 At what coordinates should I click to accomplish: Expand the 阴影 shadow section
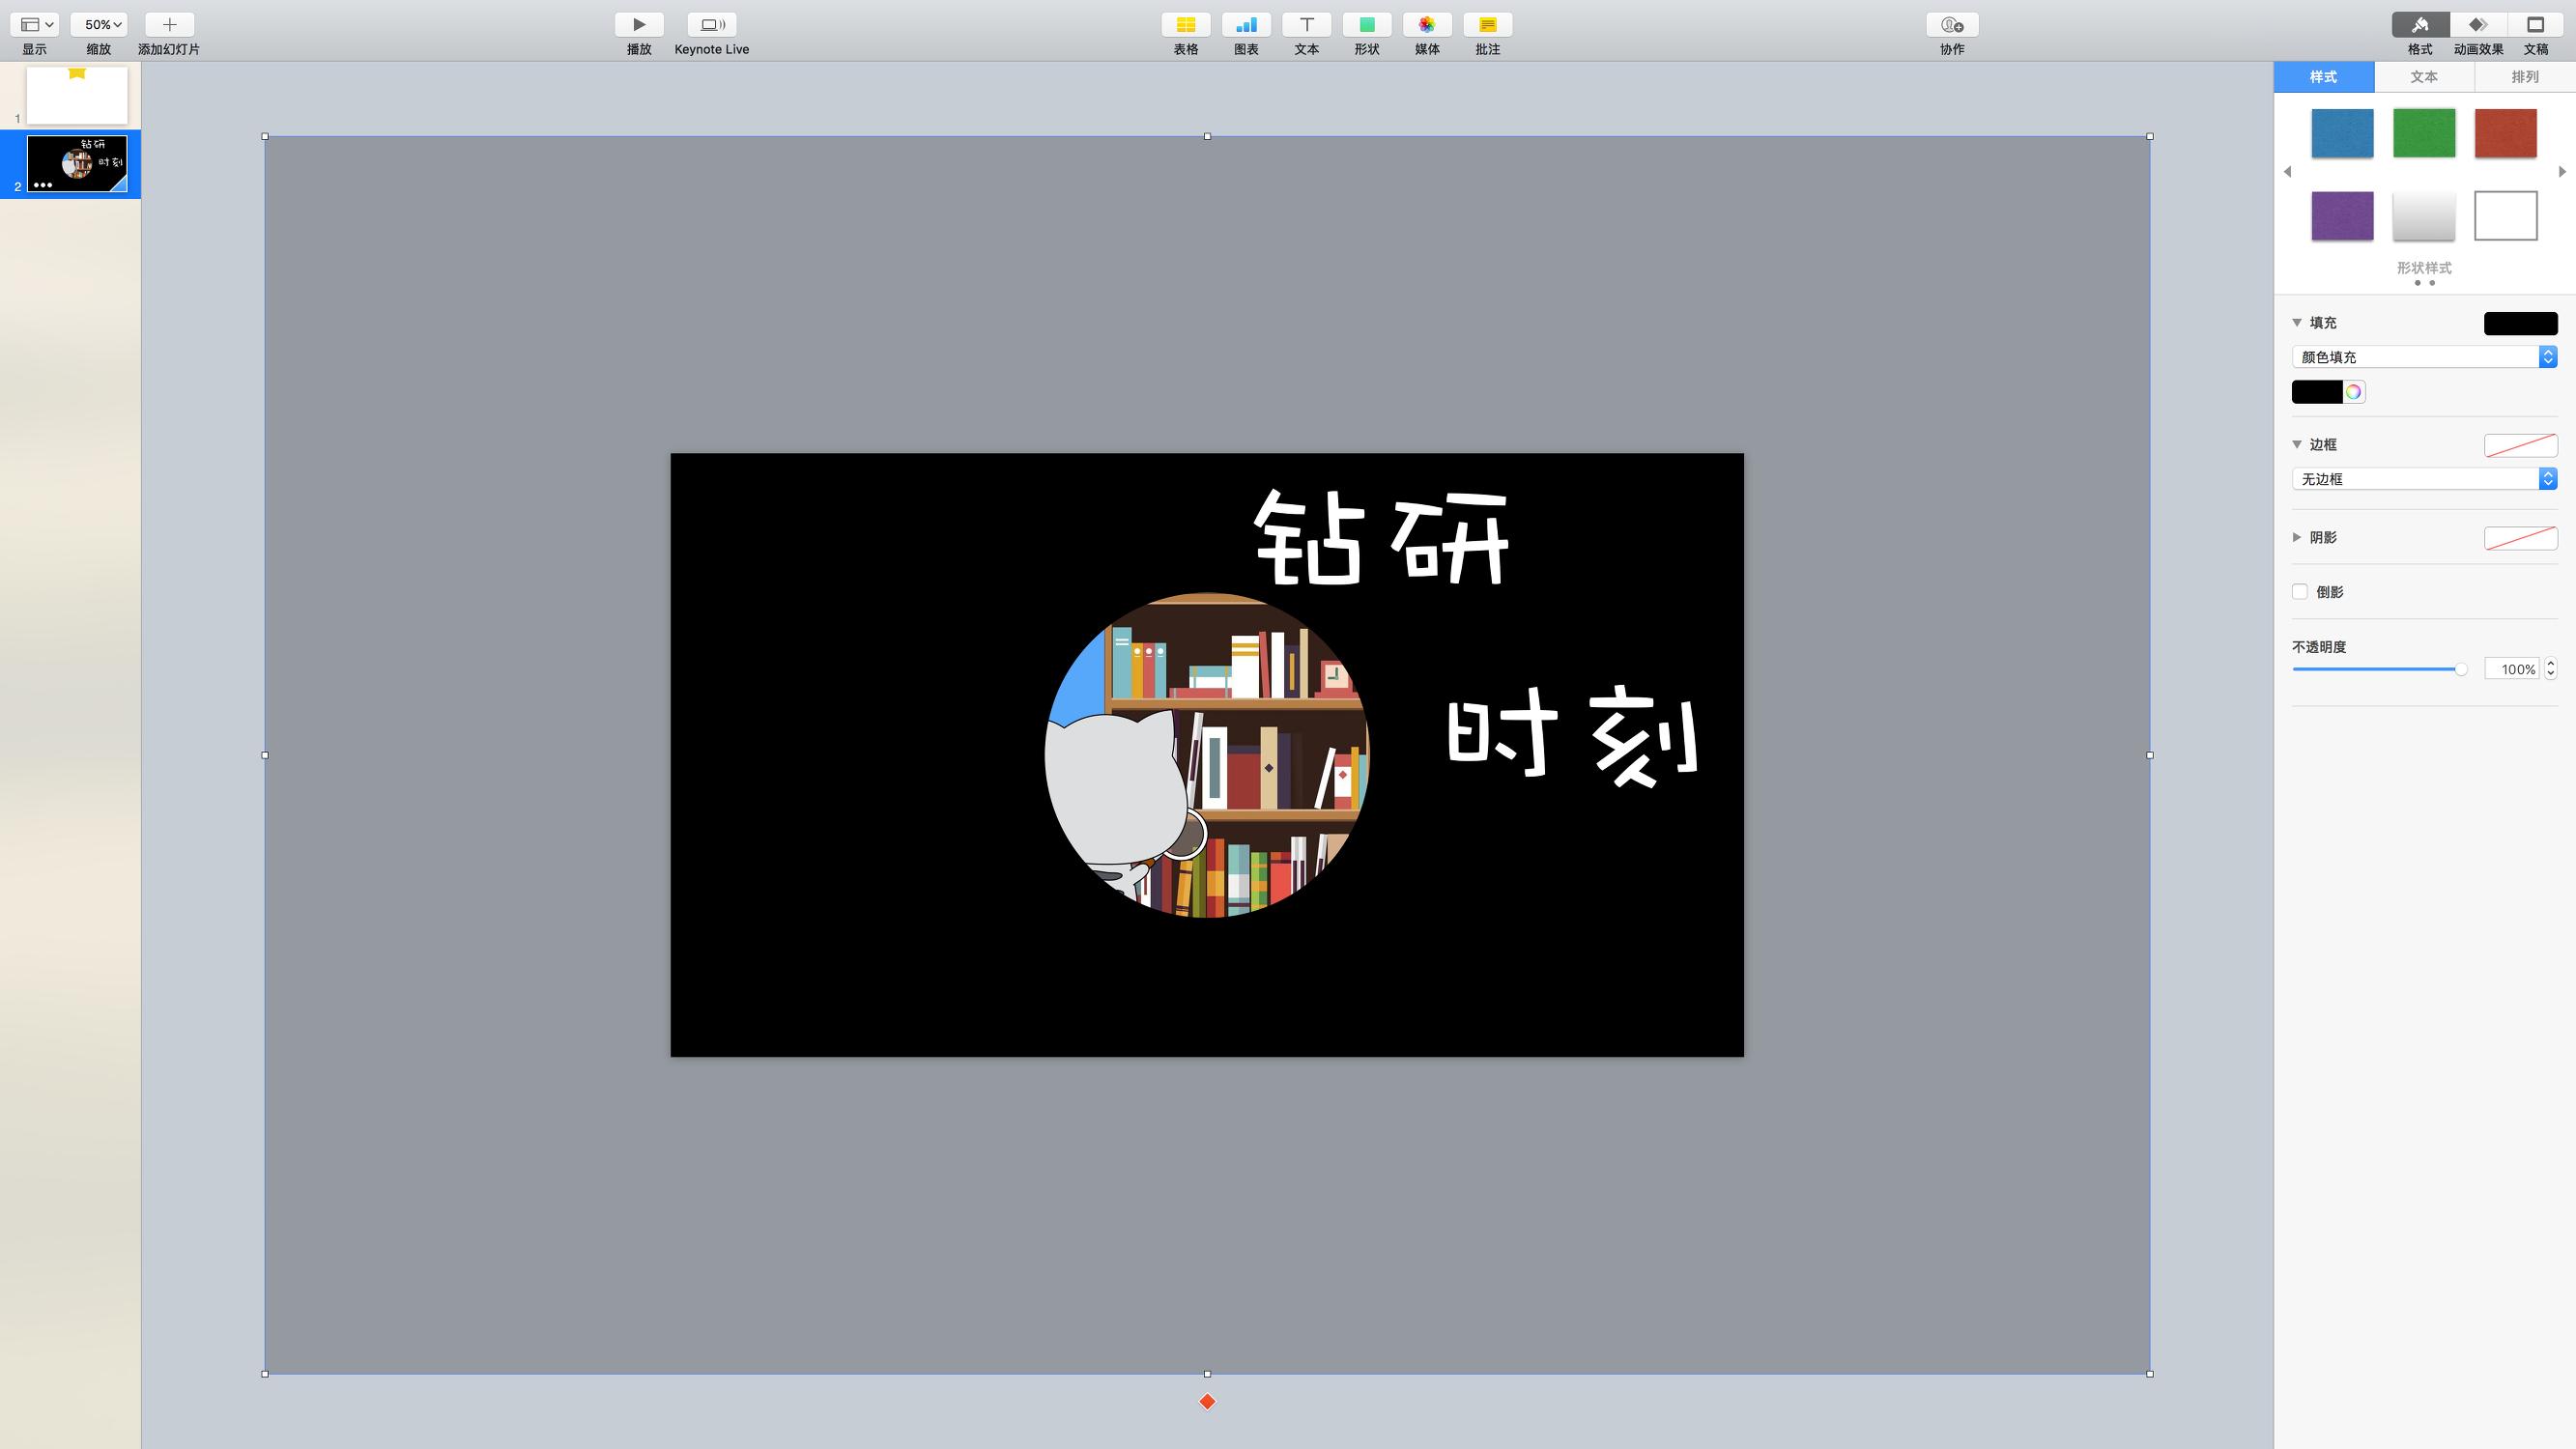2297,538
